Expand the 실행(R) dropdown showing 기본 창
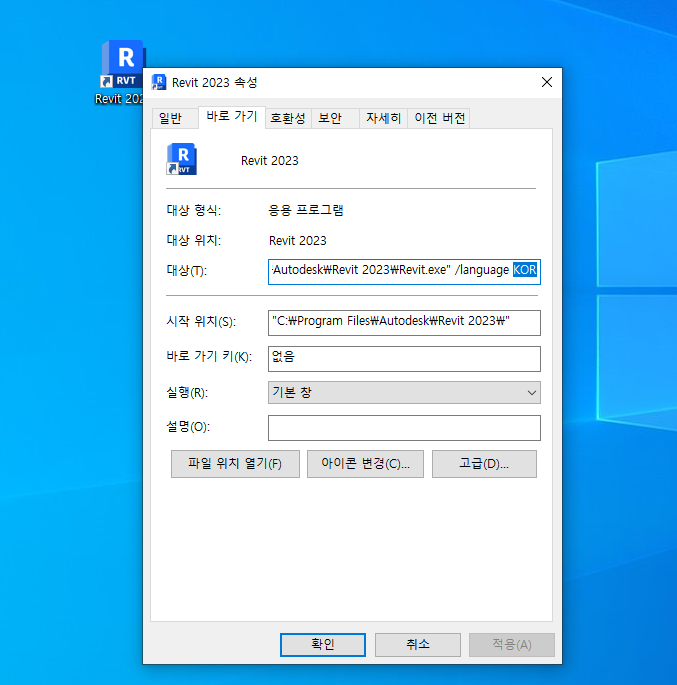Viewport: 677px width, 685px height. click(404, 392)
